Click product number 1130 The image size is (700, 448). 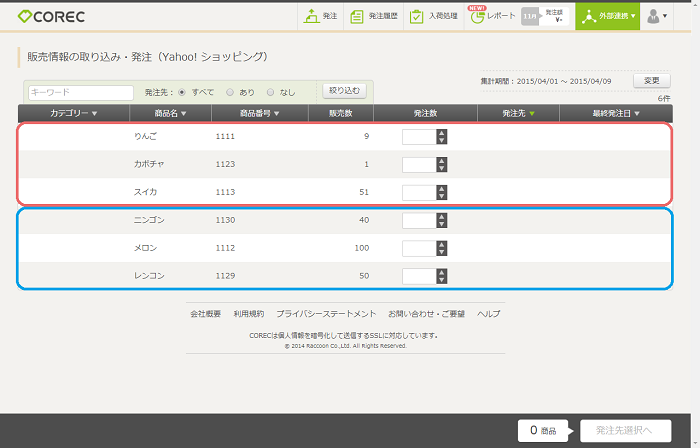(x=225, y=220)
